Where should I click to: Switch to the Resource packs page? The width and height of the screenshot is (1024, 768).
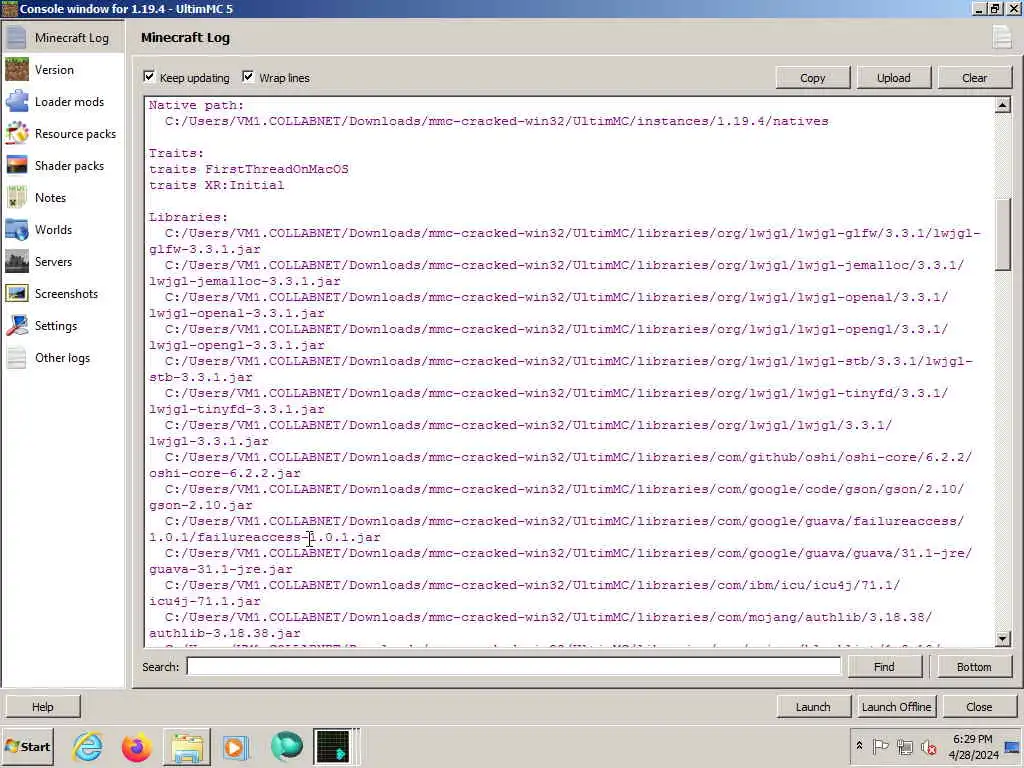[x=63, y=134]
